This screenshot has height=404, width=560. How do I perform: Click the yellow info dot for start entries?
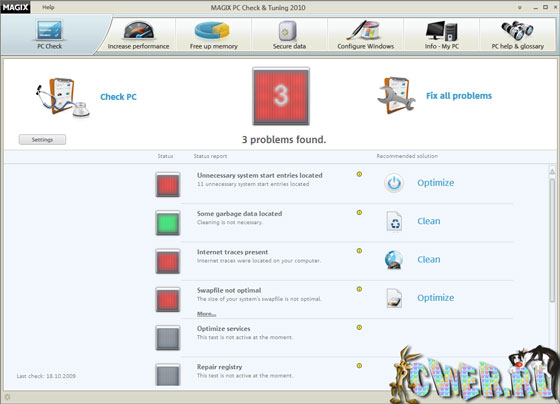[x=359, y=174]
